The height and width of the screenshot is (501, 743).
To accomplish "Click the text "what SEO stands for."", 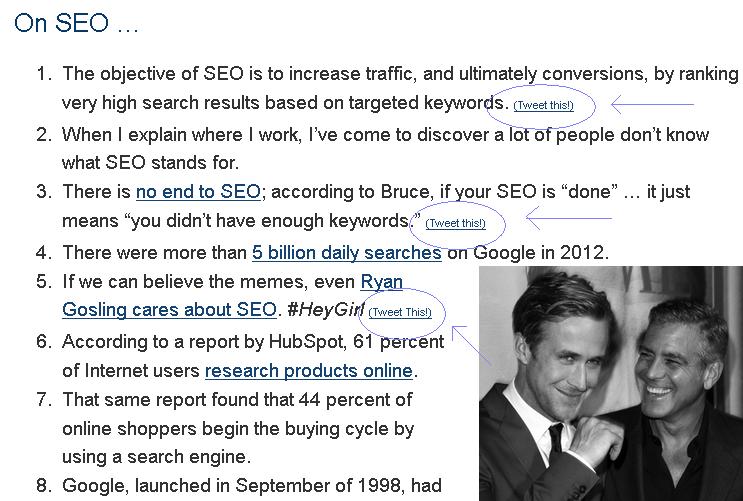I will [150, 163].
